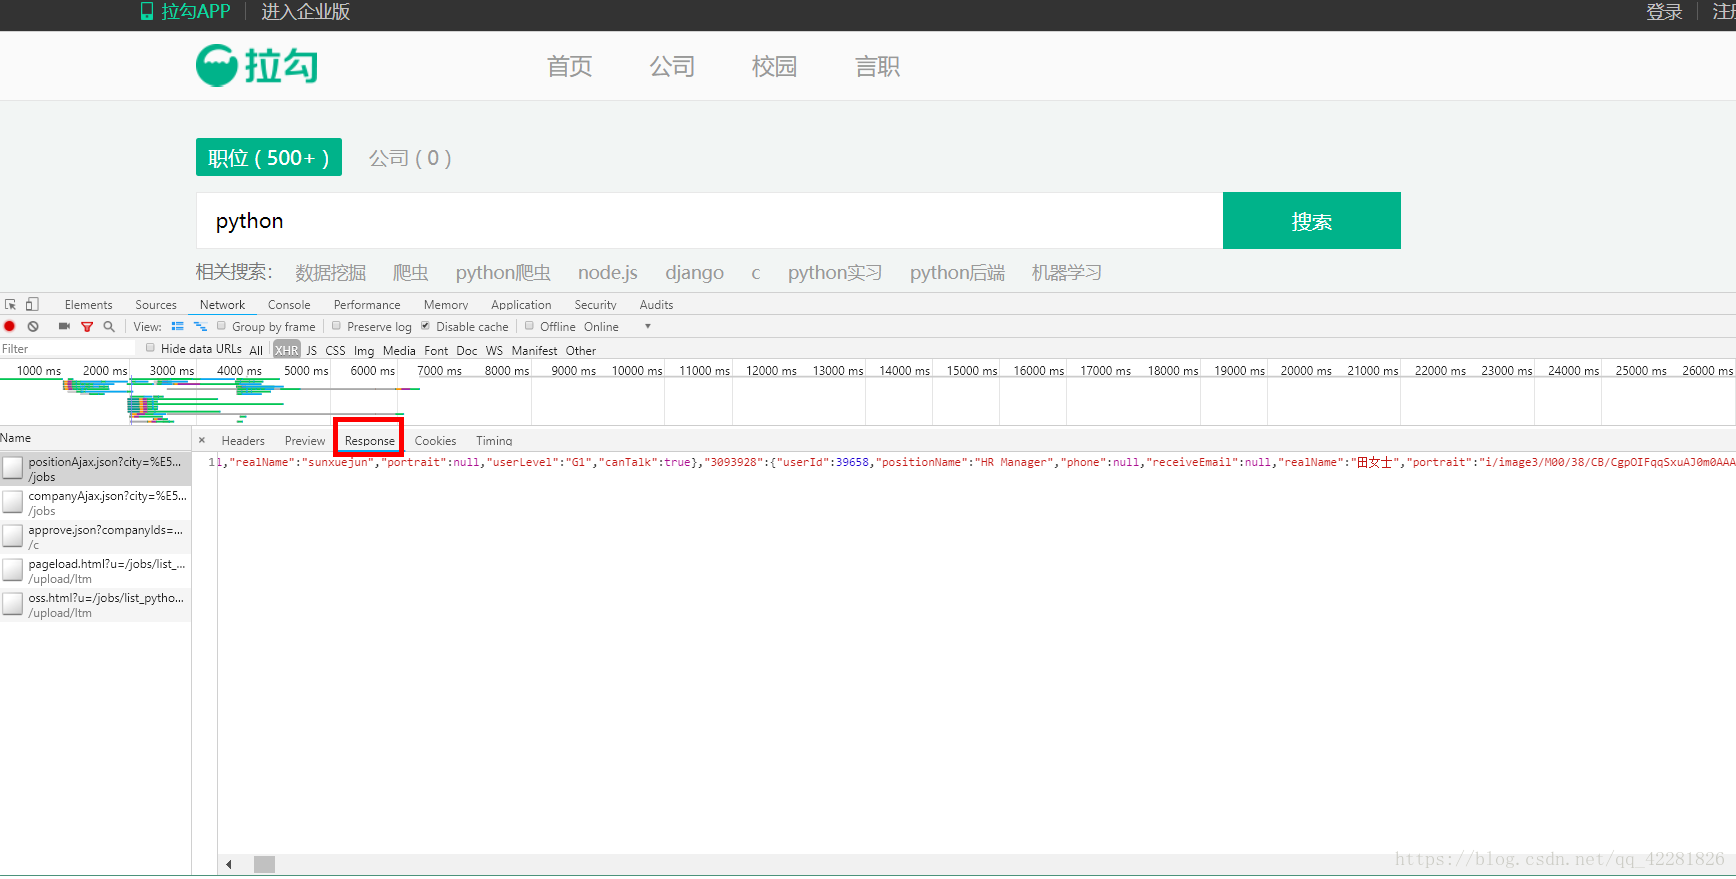Click file icon of positionAjax.json request

point(13,468)
